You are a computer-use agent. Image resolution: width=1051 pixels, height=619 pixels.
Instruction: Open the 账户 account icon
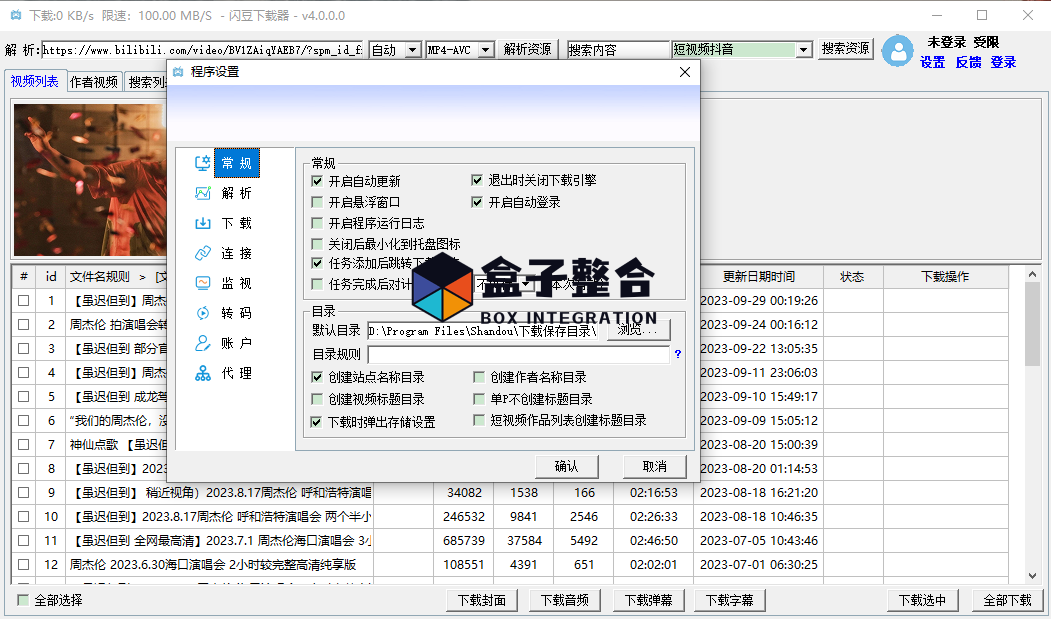202,343
